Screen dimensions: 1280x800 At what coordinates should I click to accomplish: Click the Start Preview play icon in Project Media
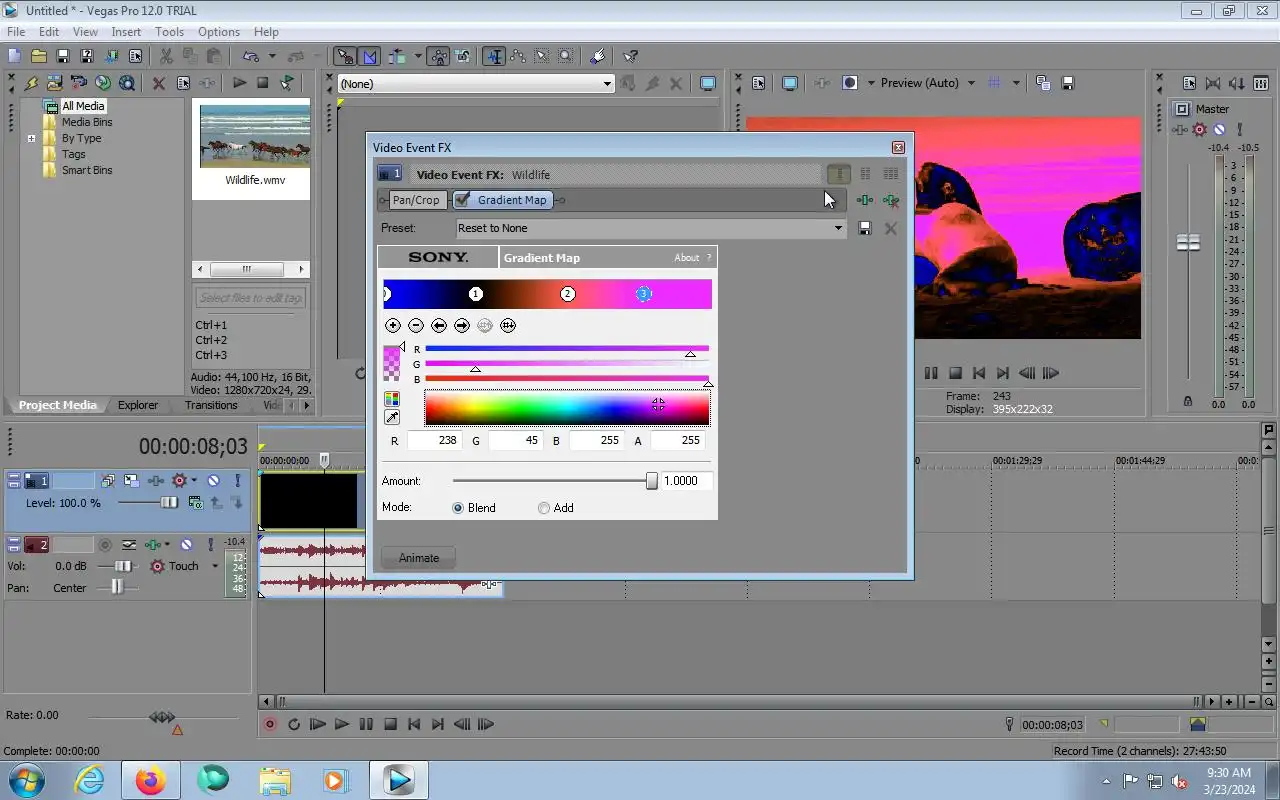pyautogui.click(x=239, y=83)
